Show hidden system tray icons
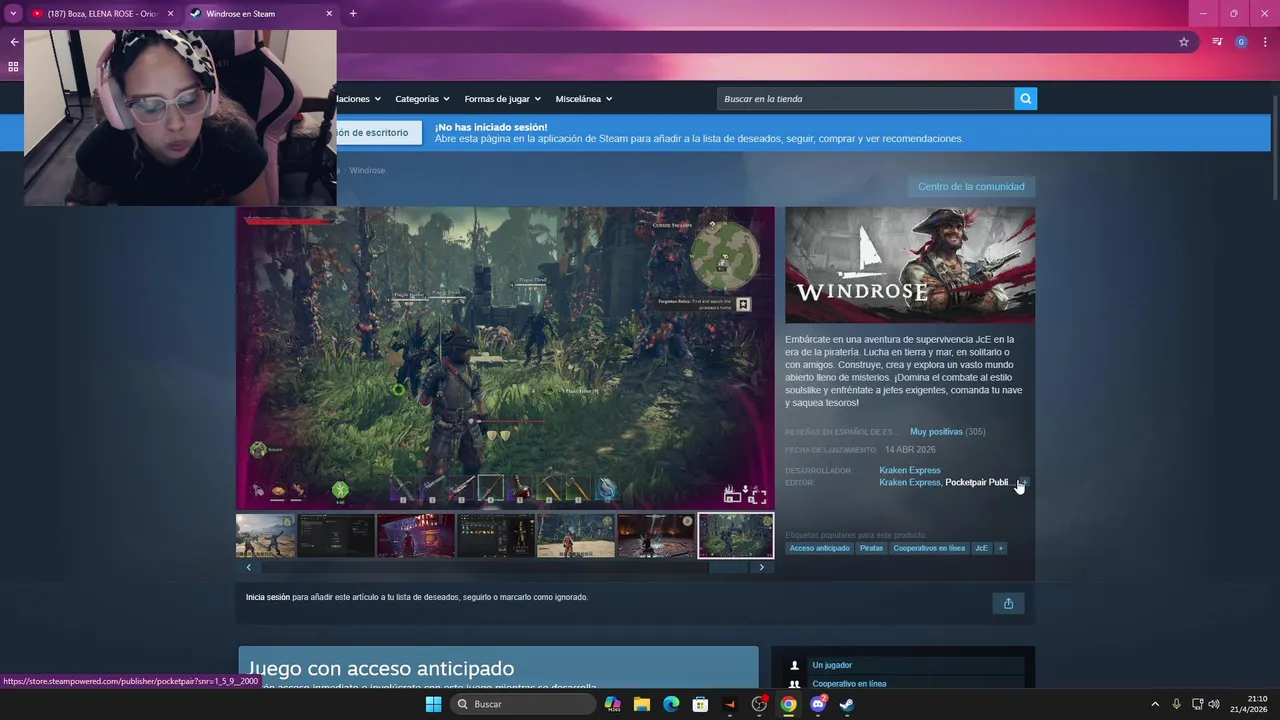This screenshot has height=720, width=1280. click(1155, 704)
